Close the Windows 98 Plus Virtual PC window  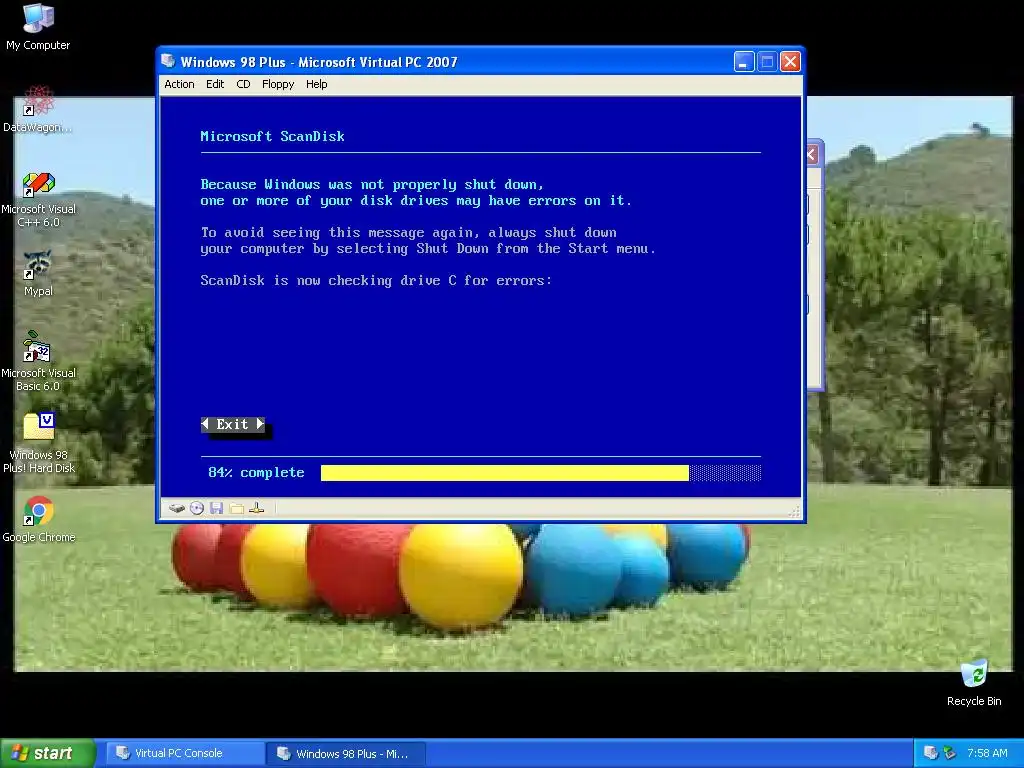790,62
